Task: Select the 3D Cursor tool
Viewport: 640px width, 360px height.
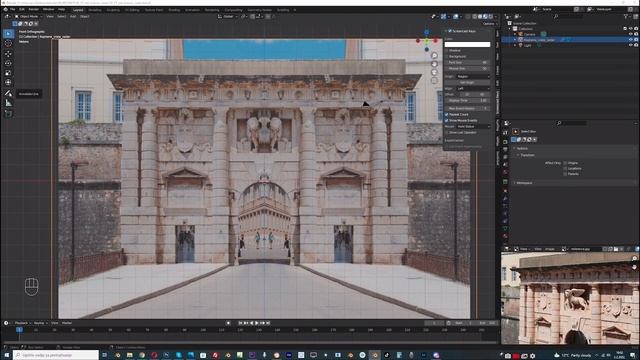Action: pyautogui.click(x=8, y=43)
